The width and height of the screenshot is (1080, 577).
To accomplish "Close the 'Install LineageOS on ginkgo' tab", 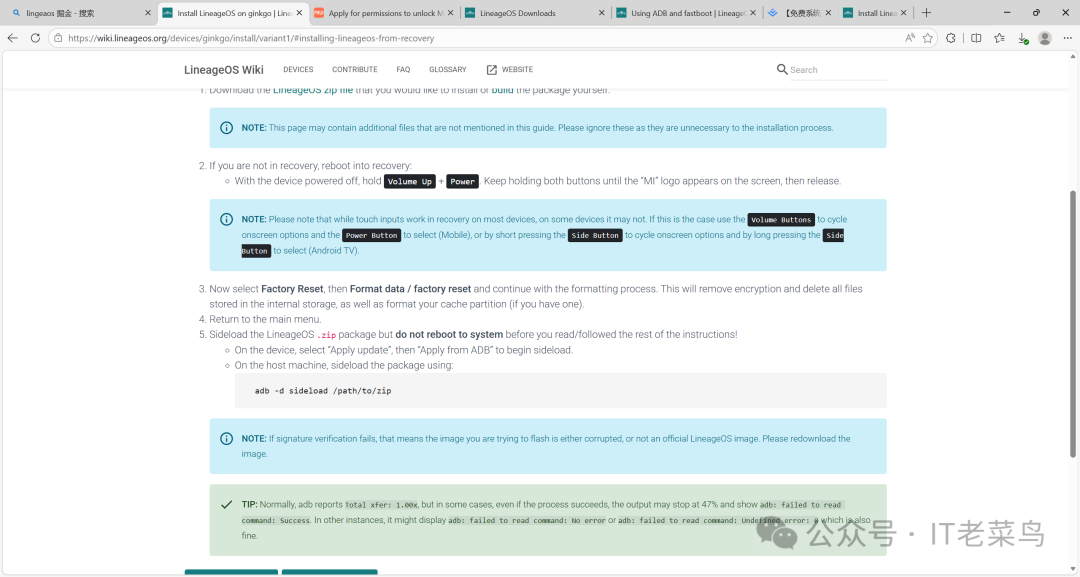I will pos(299,12).
